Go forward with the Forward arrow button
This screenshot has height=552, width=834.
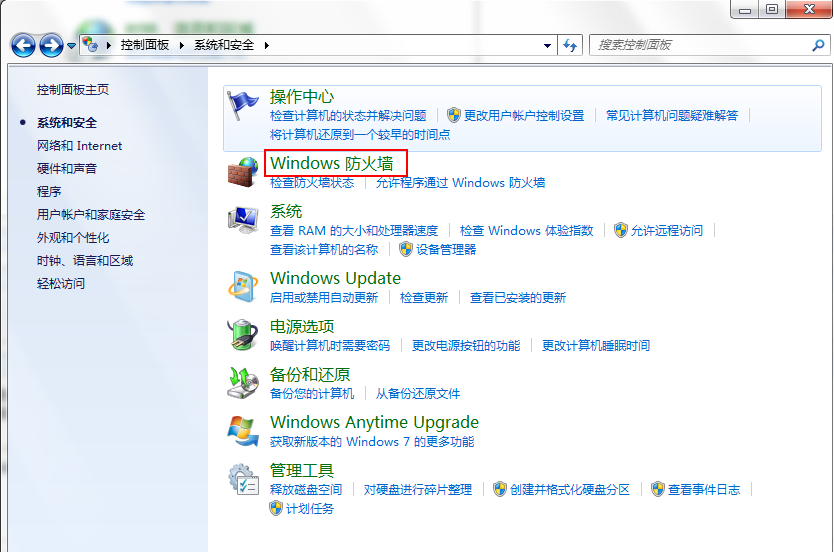[52, 46]
